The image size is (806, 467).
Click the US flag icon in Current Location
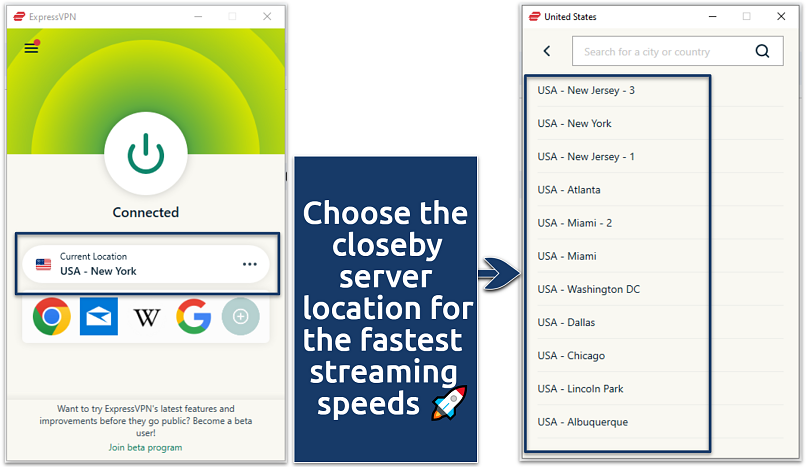point(43,264)
